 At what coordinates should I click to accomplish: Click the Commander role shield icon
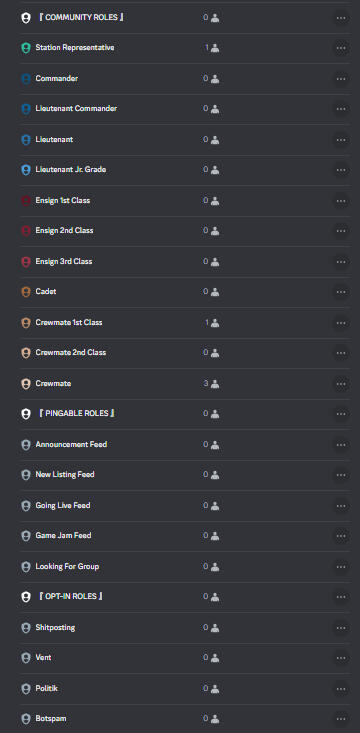tap(26, 79)
